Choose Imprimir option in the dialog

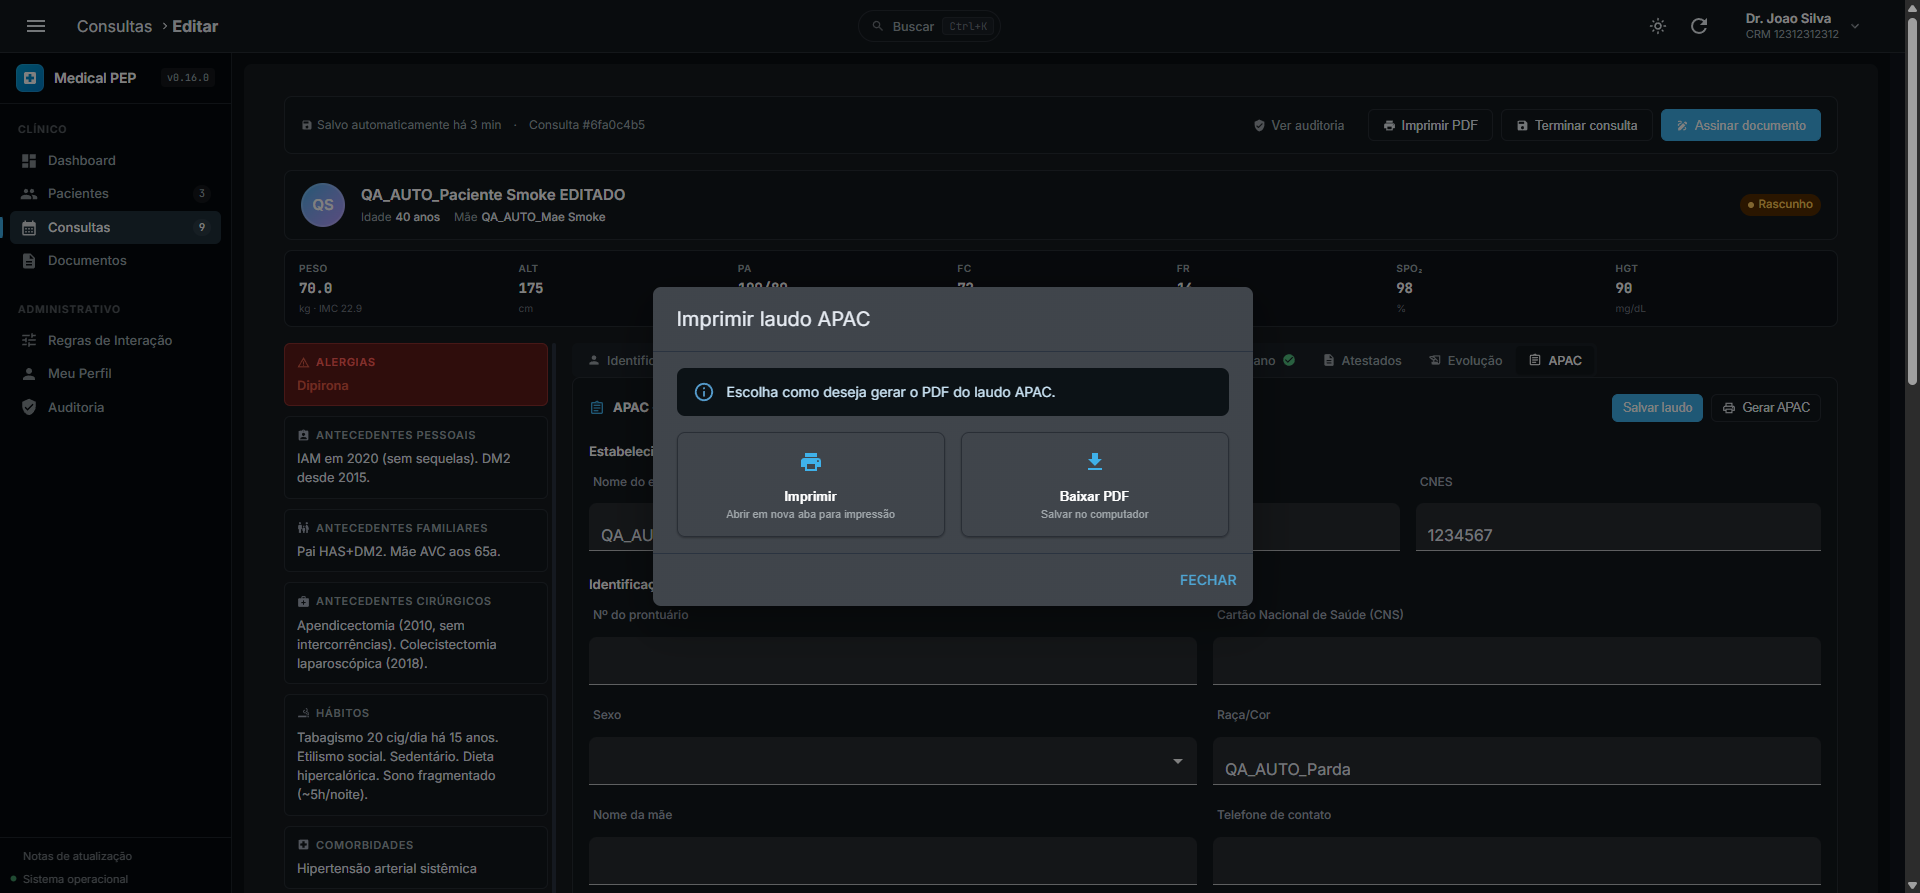click(x=811, y=484)
